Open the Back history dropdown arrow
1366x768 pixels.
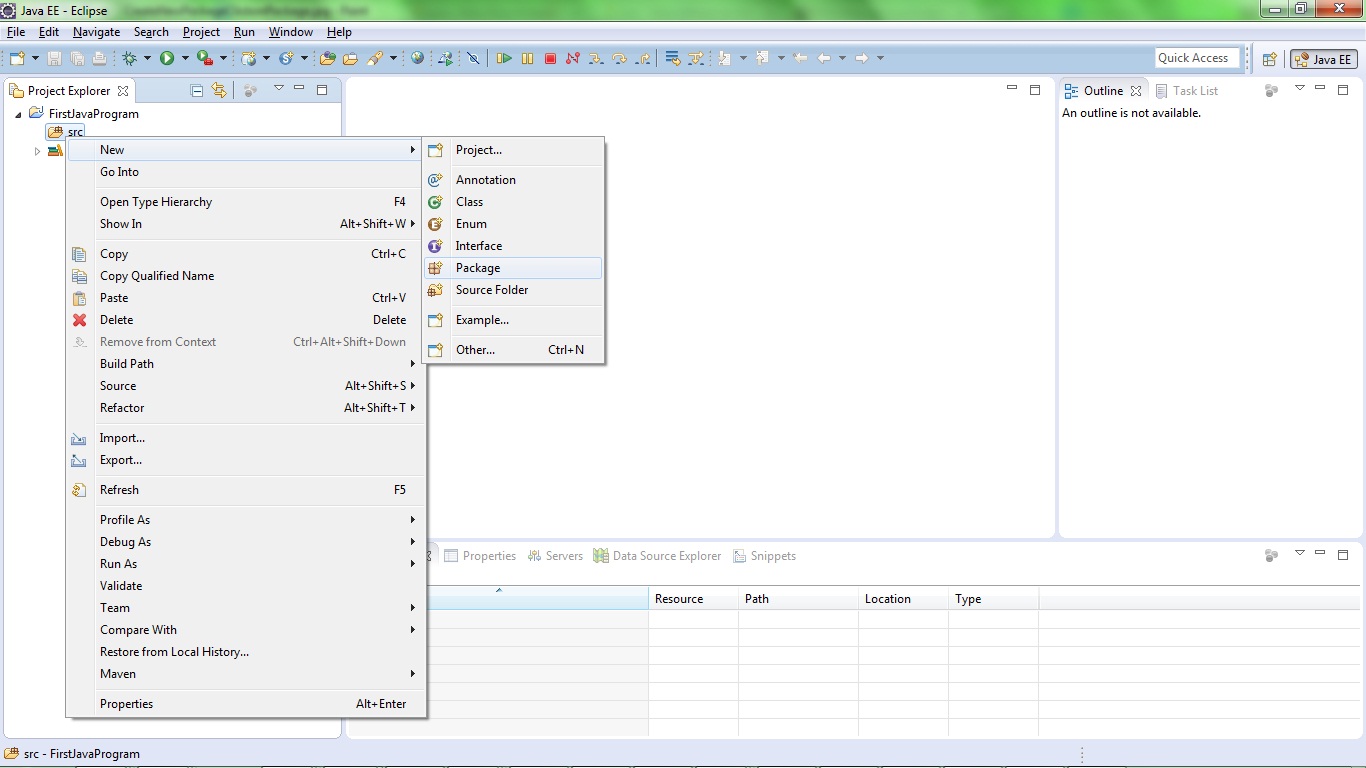842,59
